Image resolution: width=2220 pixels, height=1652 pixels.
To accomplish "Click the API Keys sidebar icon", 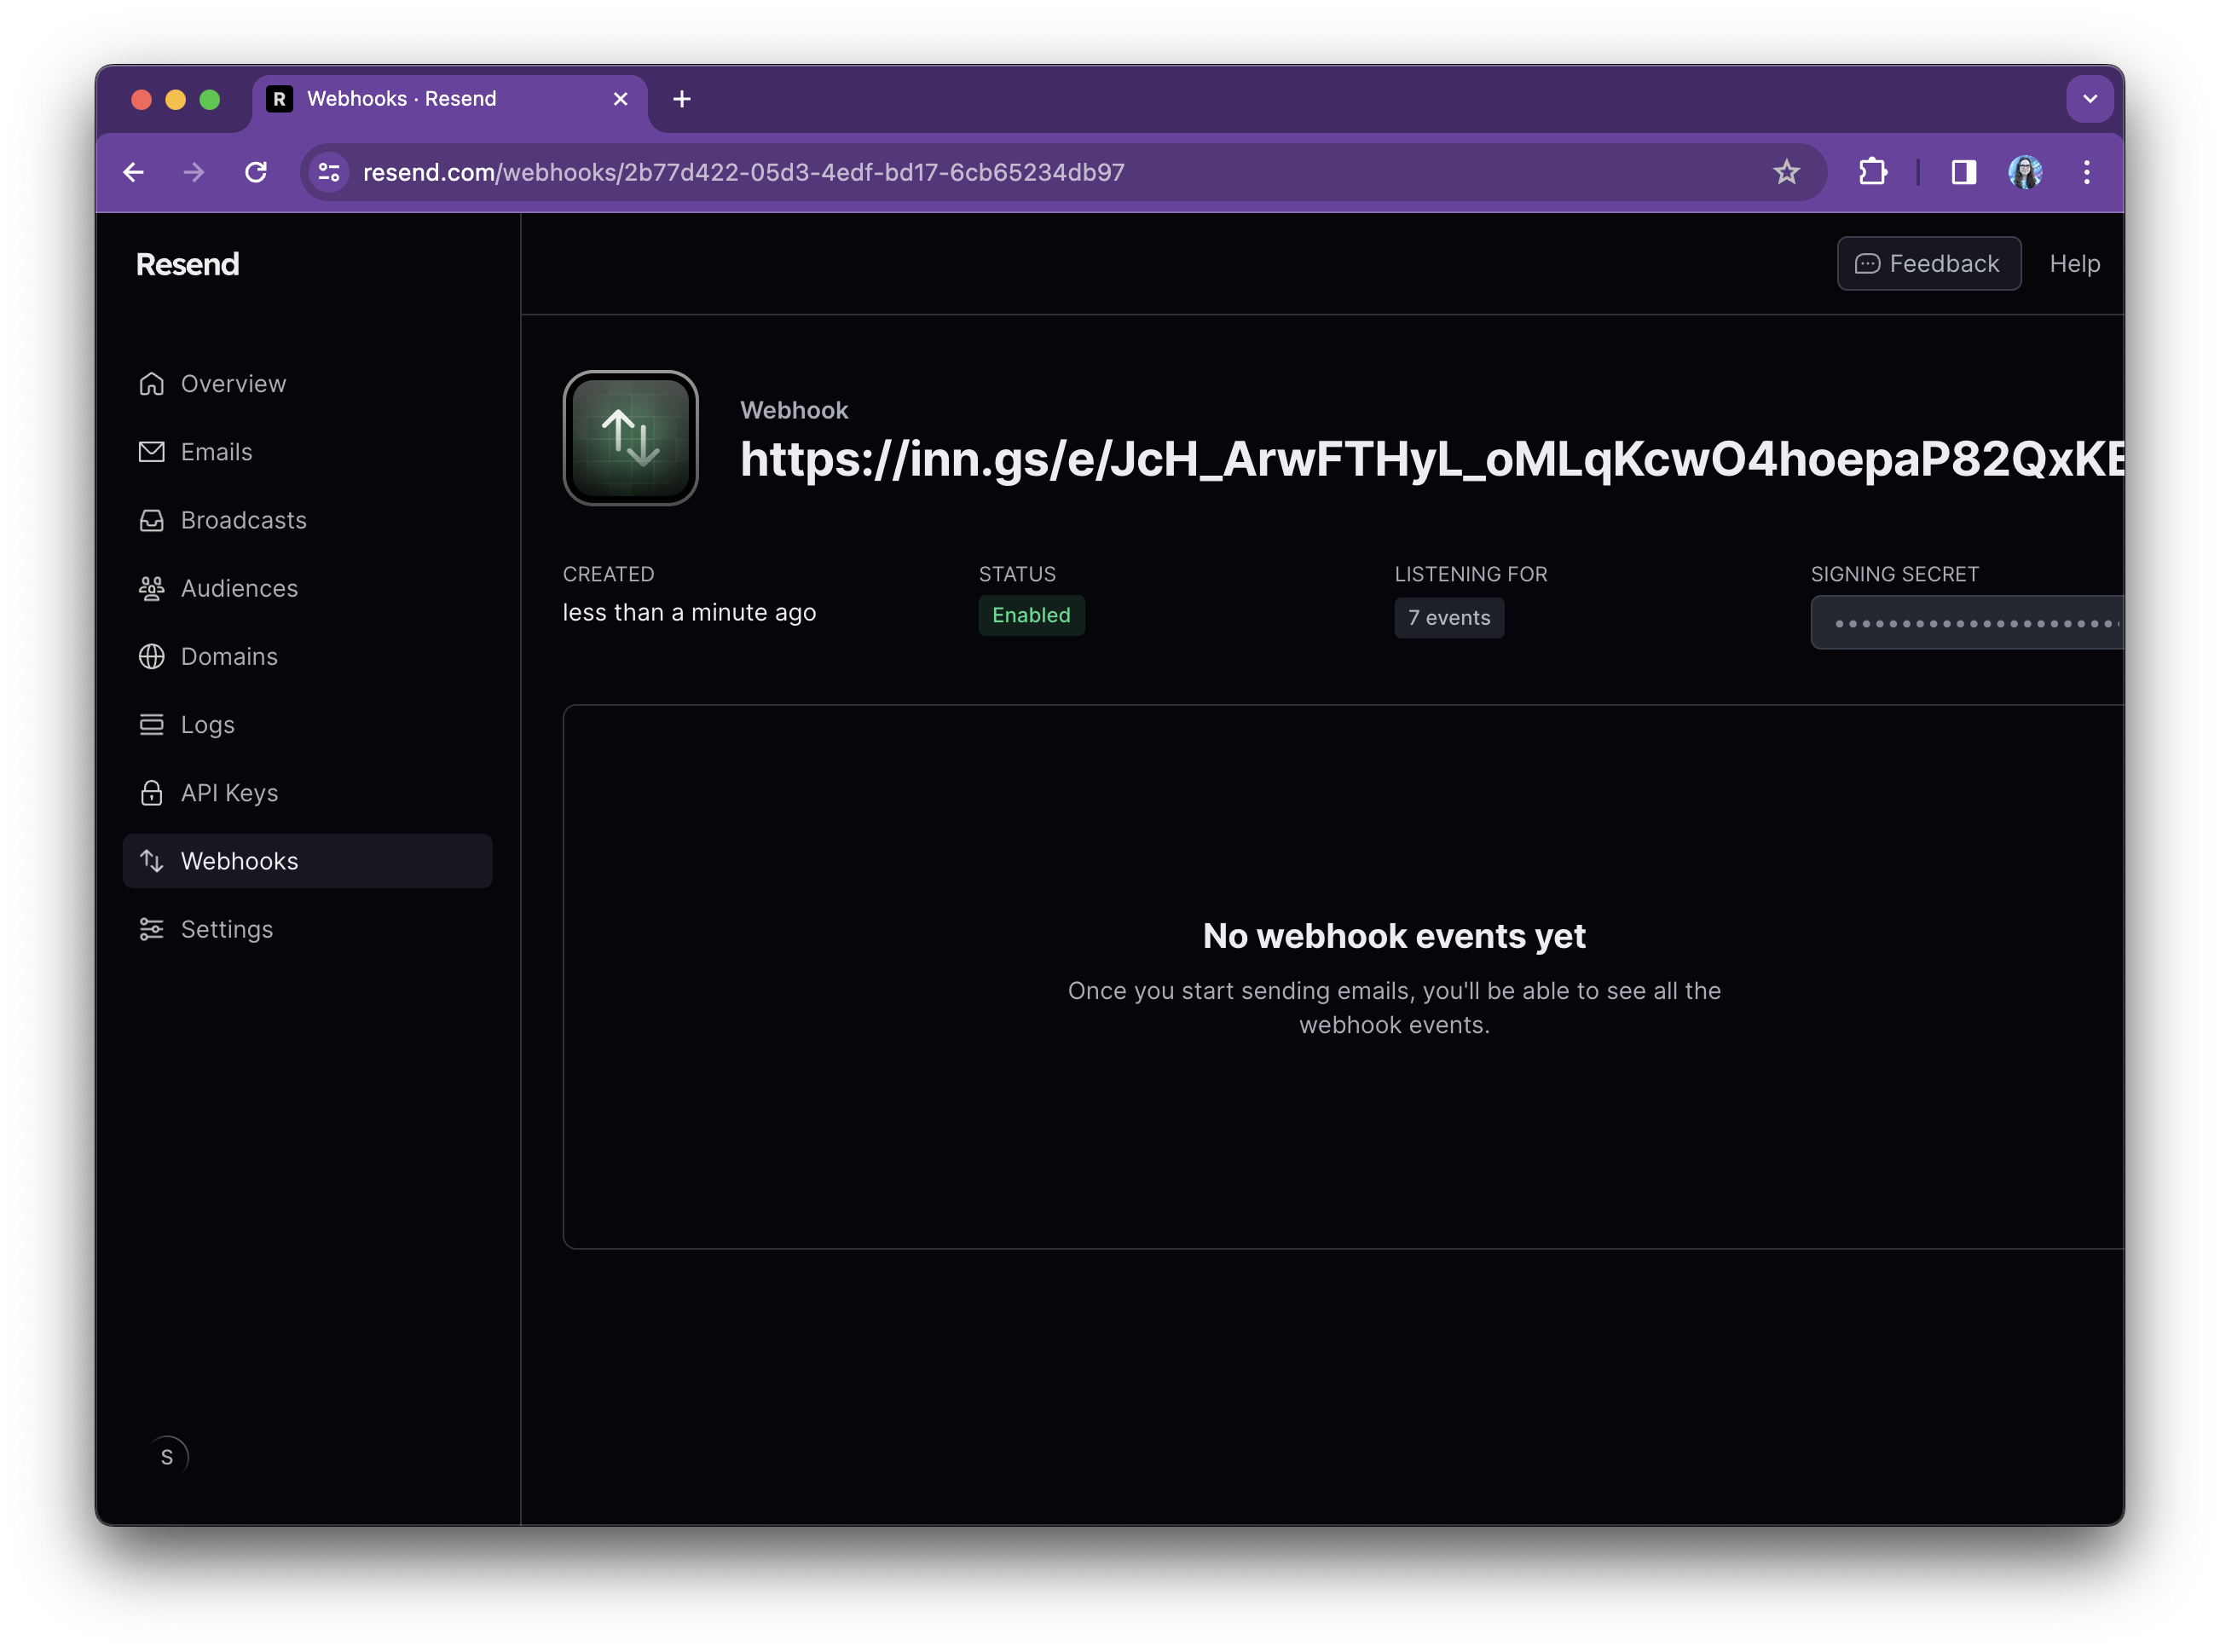I will point(153,791).
